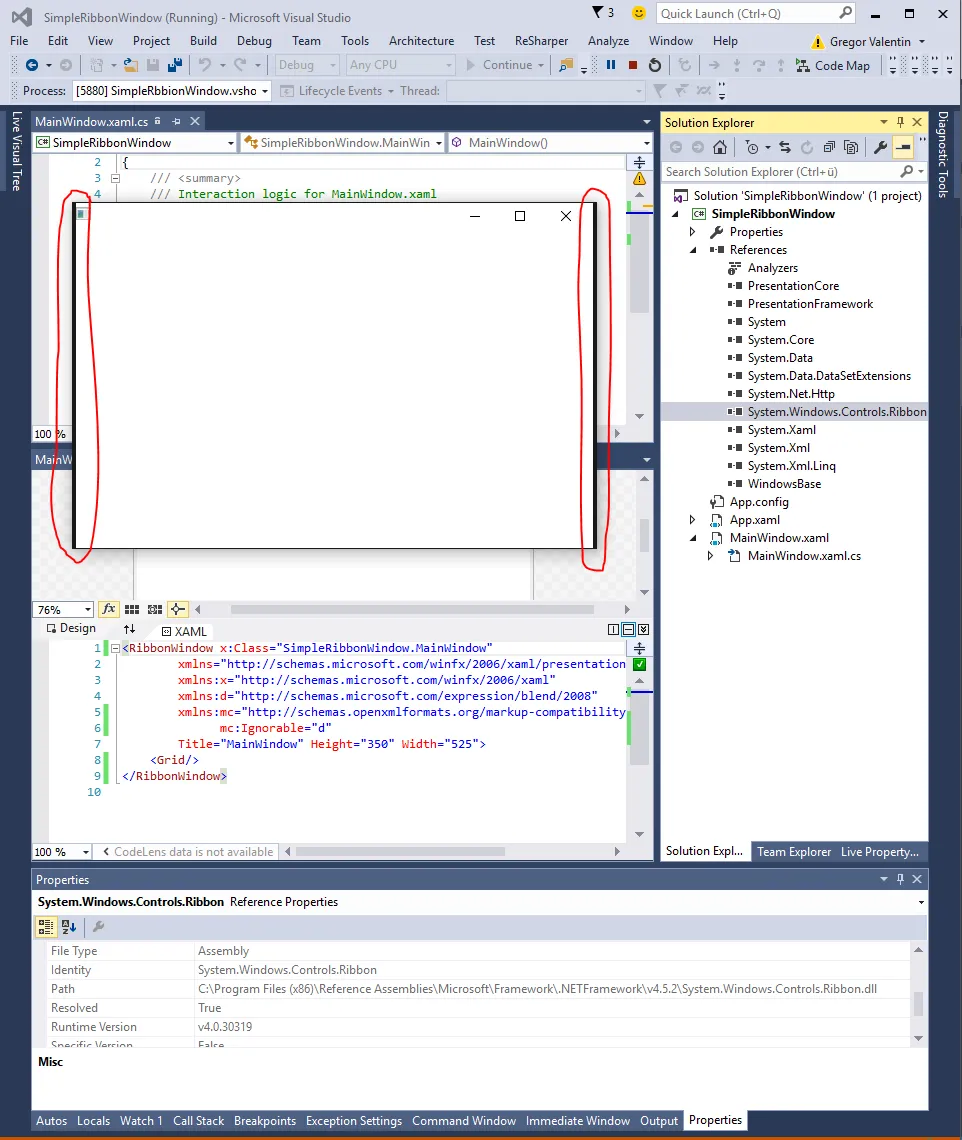
Task: Open Solution Explorer Properties wrench
Action: pos(880,148)
